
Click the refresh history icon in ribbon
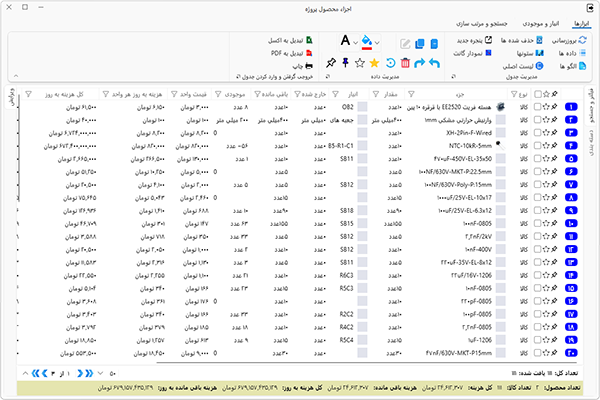pos(391,63)
